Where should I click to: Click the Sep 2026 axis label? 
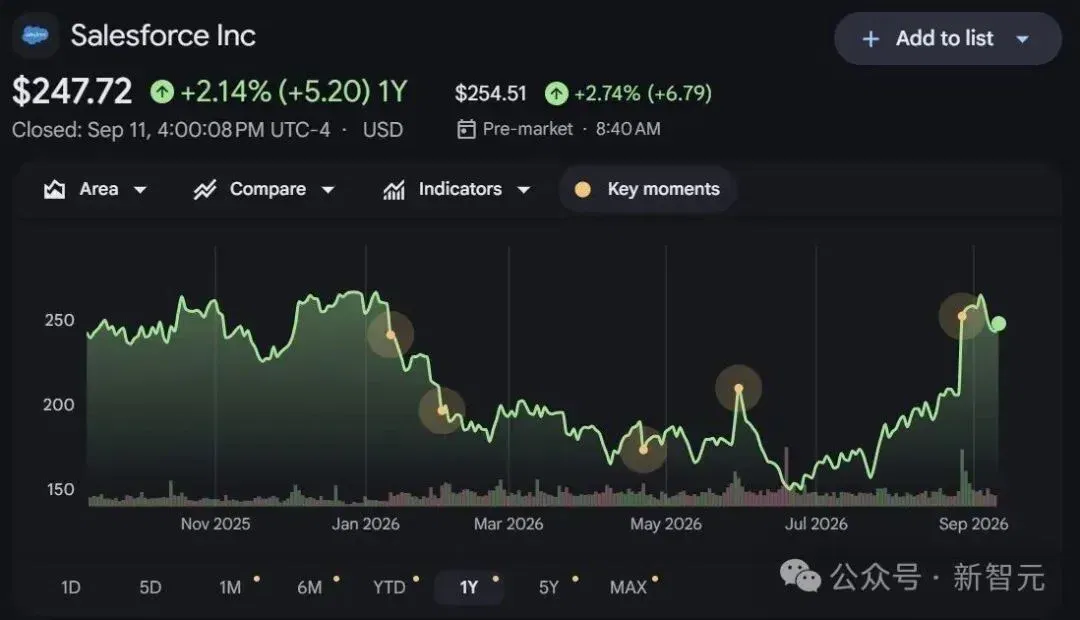[x=973, y=524]
